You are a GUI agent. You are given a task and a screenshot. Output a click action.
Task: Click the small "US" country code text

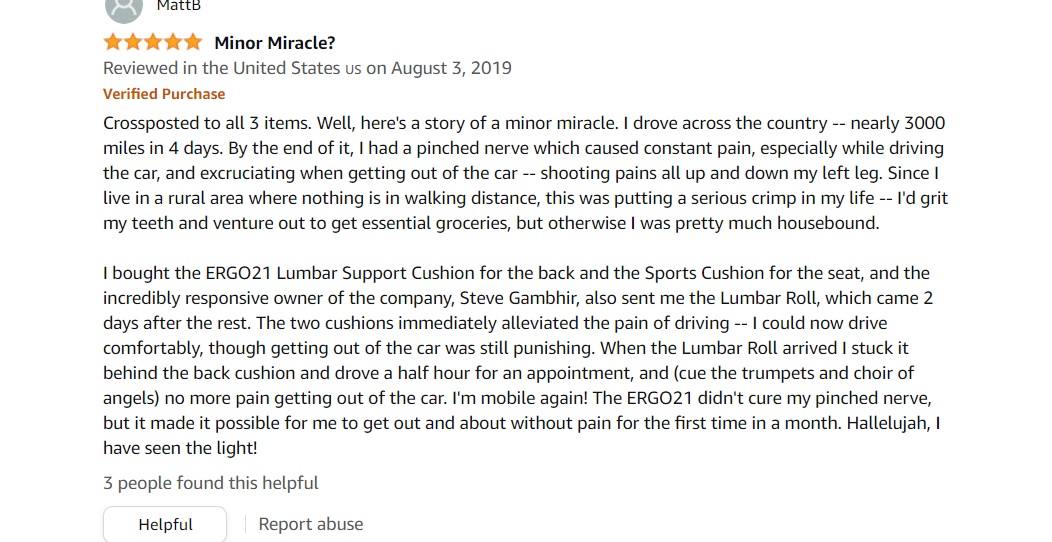click(x=353, y=69)
